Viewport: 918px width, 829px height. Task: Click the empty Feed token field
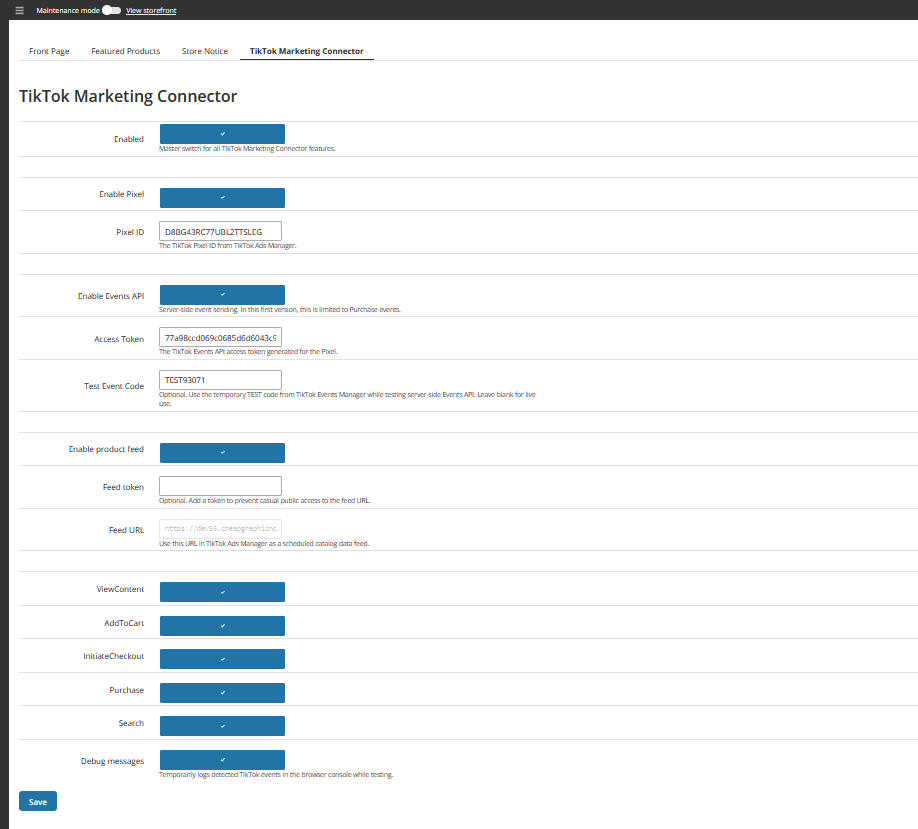220,486
